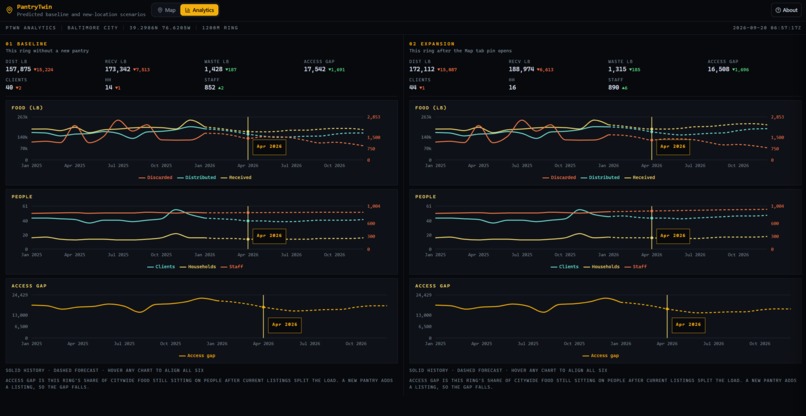Toggle Staff series in Expansion People chart legend
Image resolution: width=806 pixels, height=416 pixels.
(x=638, y=267)
